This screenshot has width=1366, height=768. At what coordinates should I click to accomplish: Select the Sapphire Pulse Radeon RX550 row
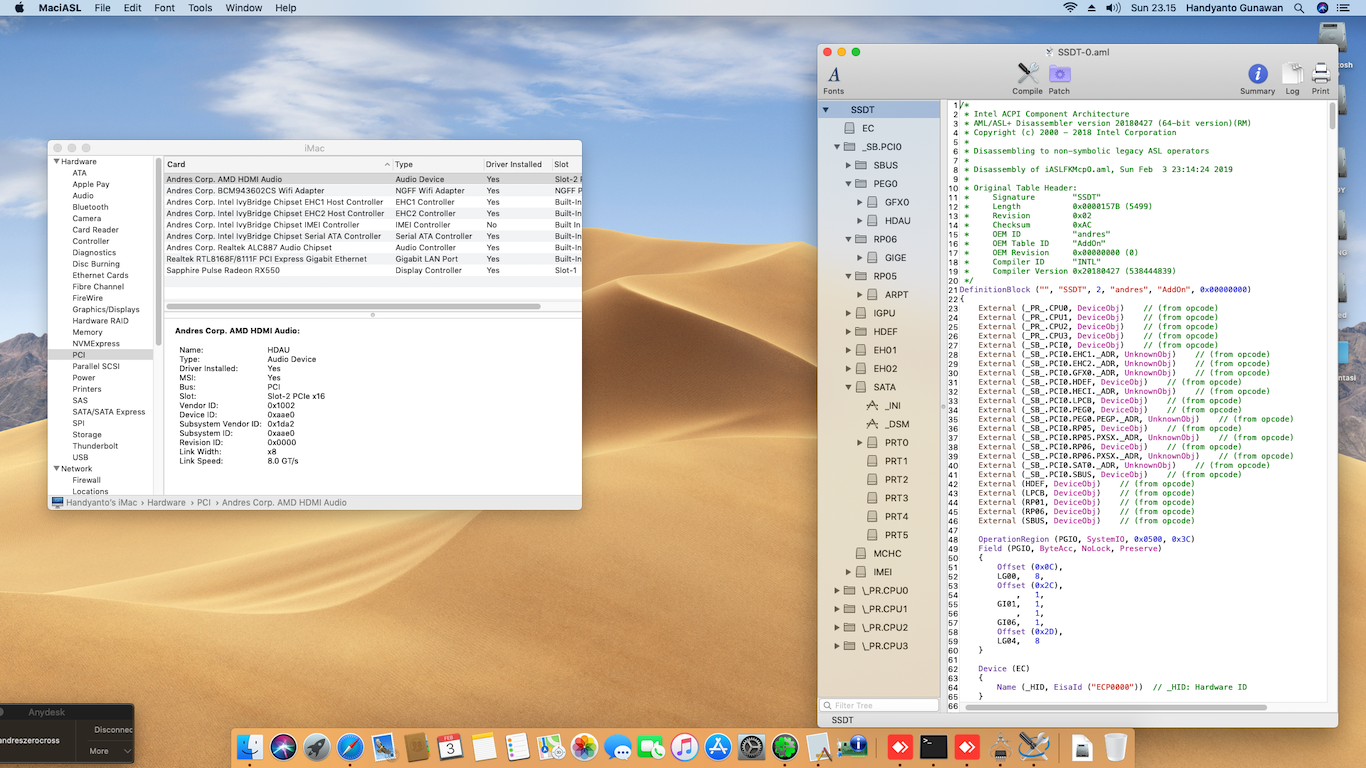[372, 270]
